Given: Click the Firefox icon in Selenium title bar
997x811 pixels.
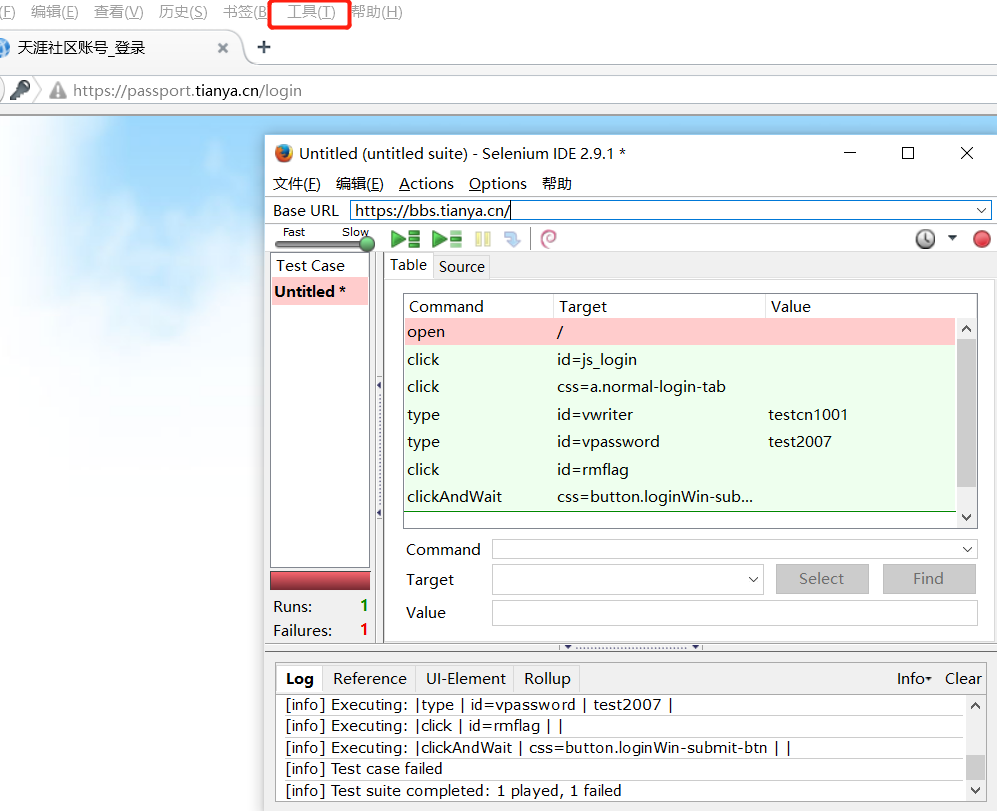Looking at the screenshot, I should pyautogui.click(x=284, y=153).
